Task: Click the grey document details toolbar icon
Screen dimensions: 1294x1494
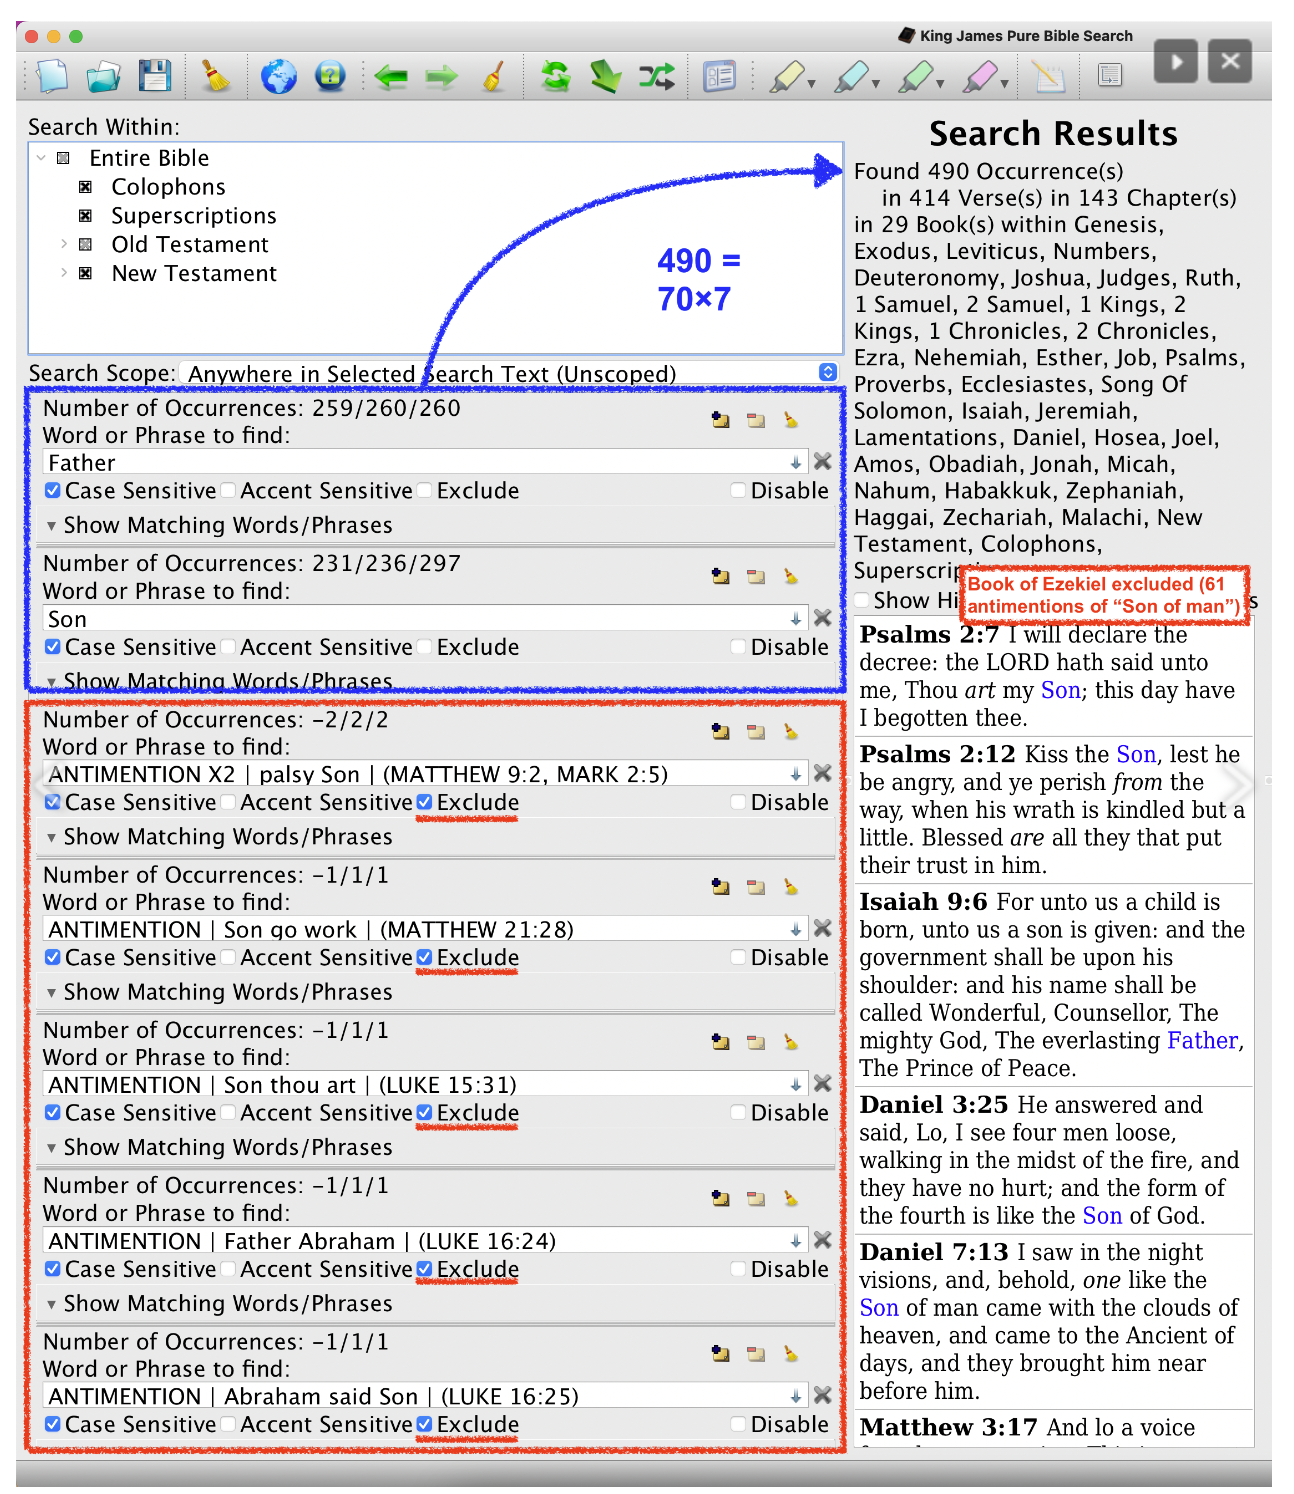Action: click(x=1110, y=75)
